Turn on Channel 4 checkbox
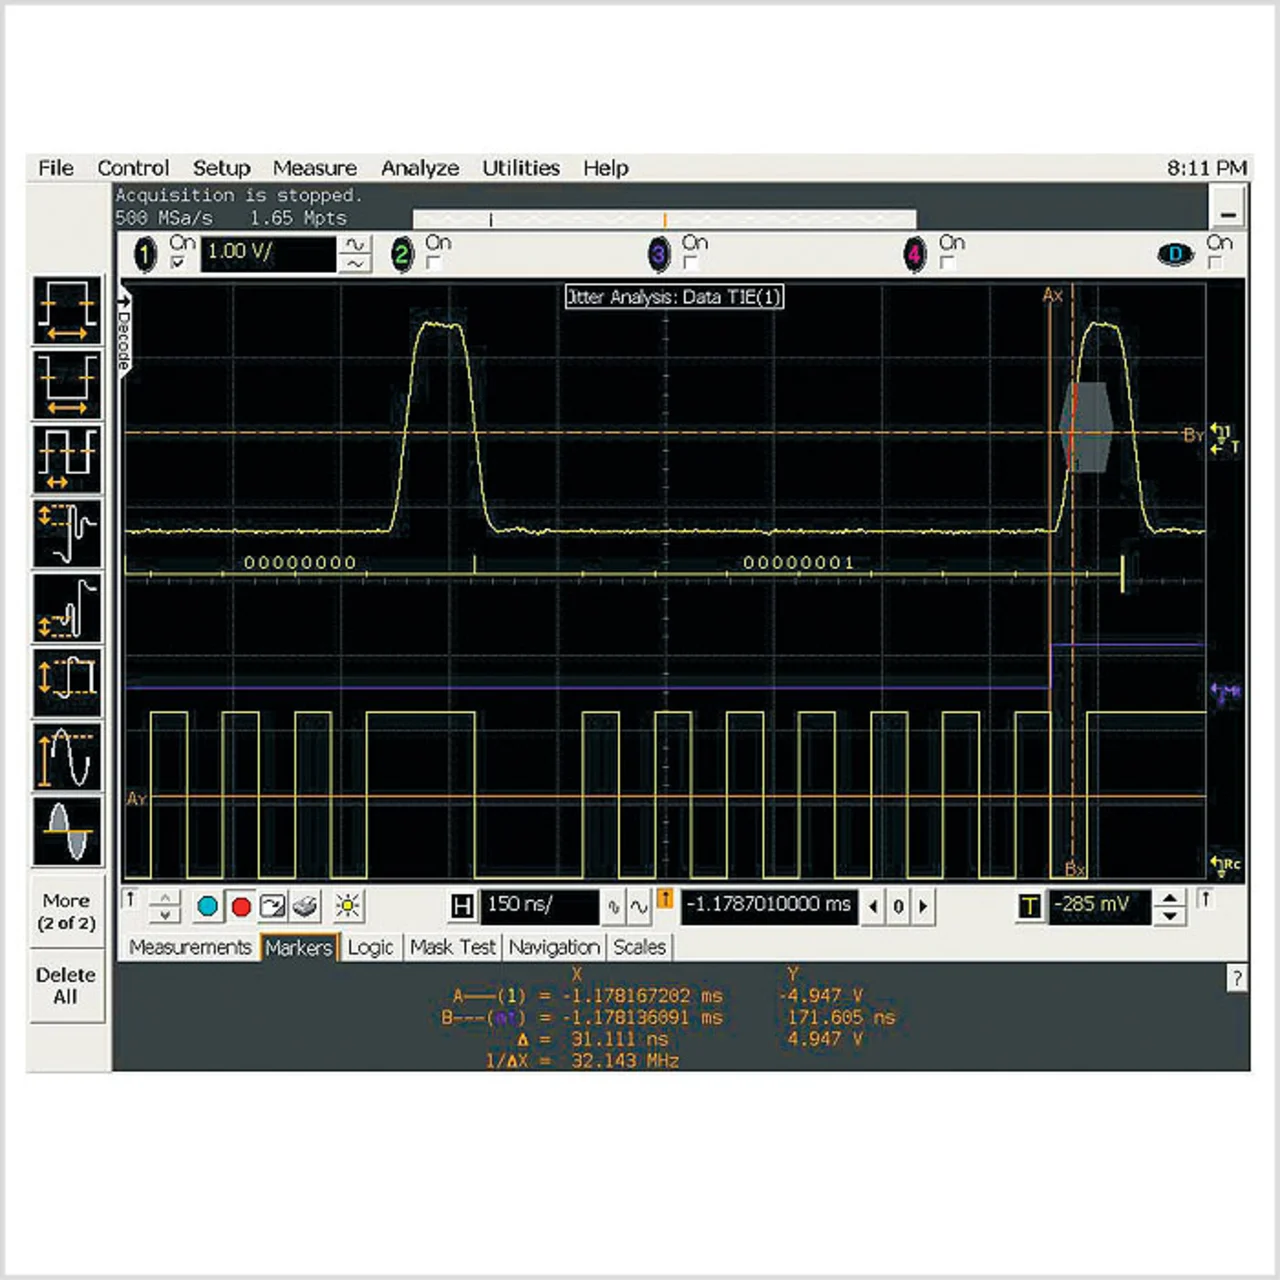The image size is (1280, 1280). (947, 263)
